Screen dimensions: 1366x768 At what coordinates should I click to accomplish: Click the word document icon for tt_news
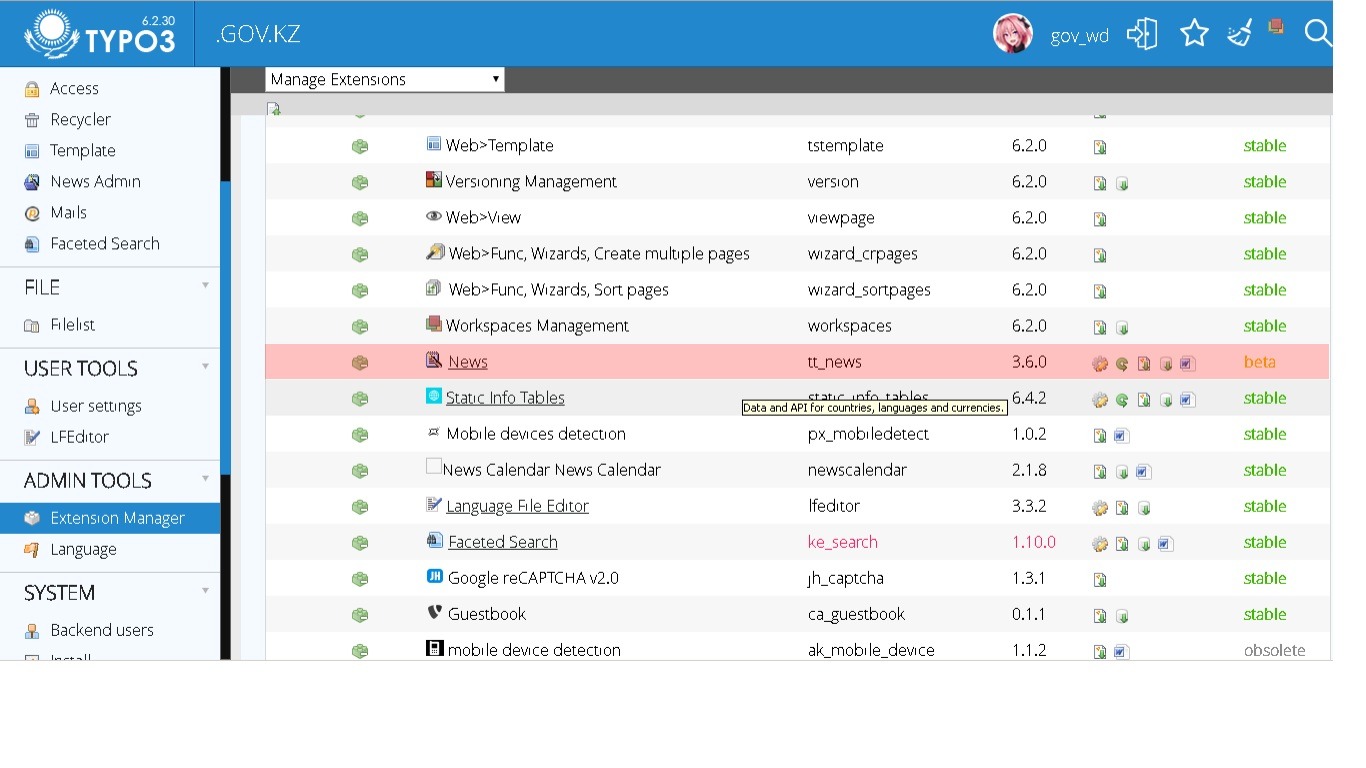click(1187, 363)
